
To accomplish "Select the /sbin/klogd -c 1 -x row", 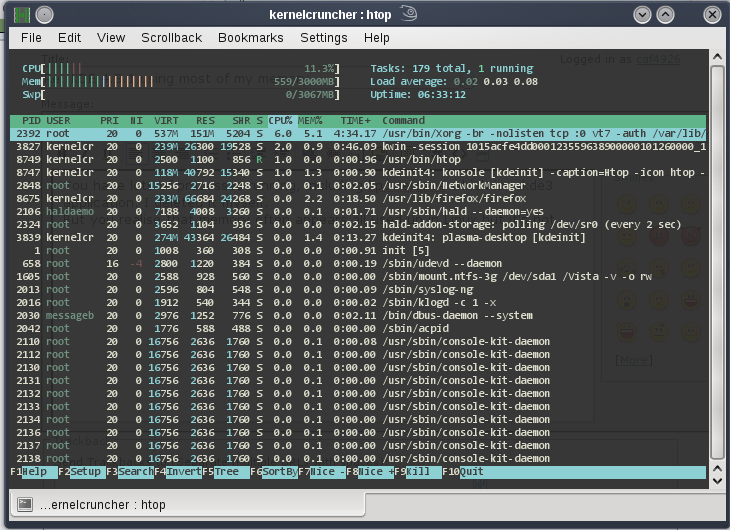I will coord(358,303).
